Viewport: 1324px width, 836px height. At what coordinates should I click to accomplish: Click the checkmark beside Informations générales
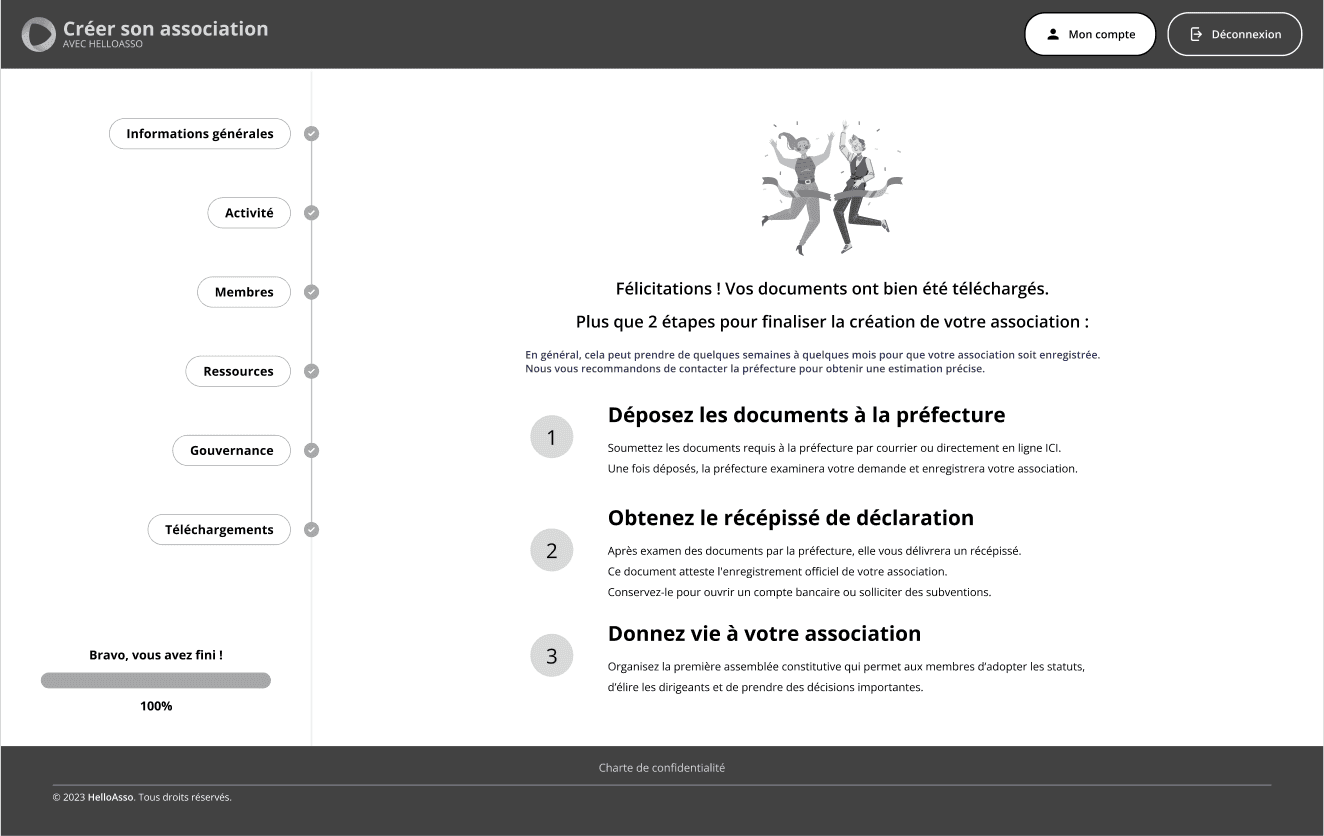(311, 134)
